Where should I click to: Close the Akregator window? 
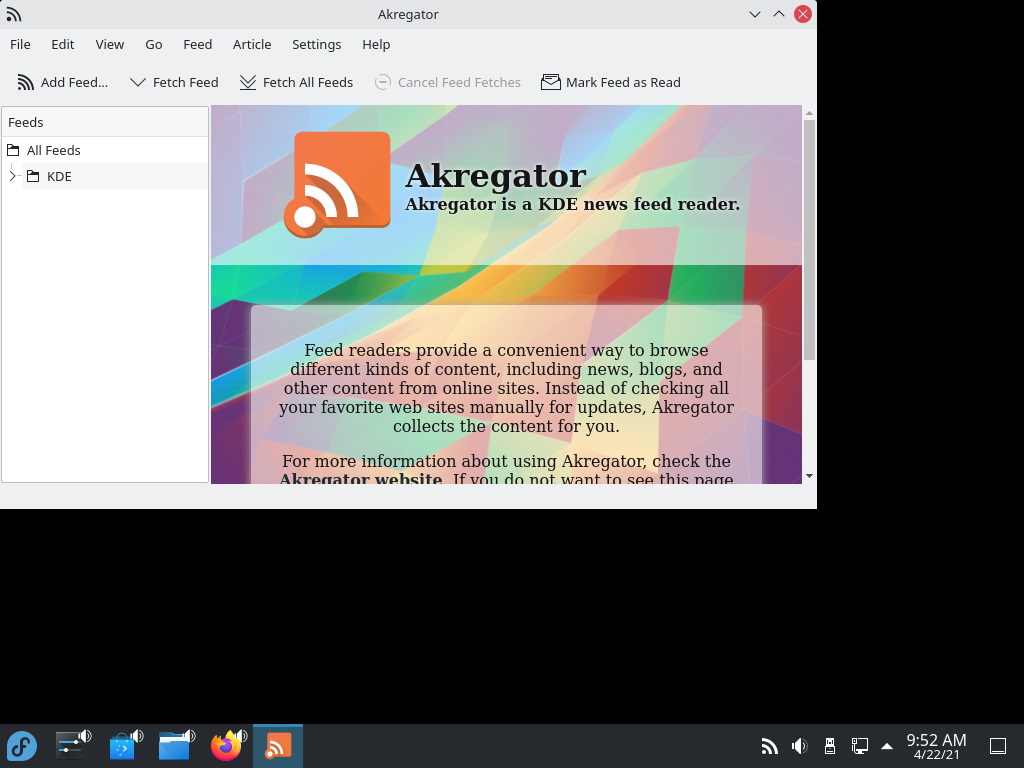[x=803, y=14]
